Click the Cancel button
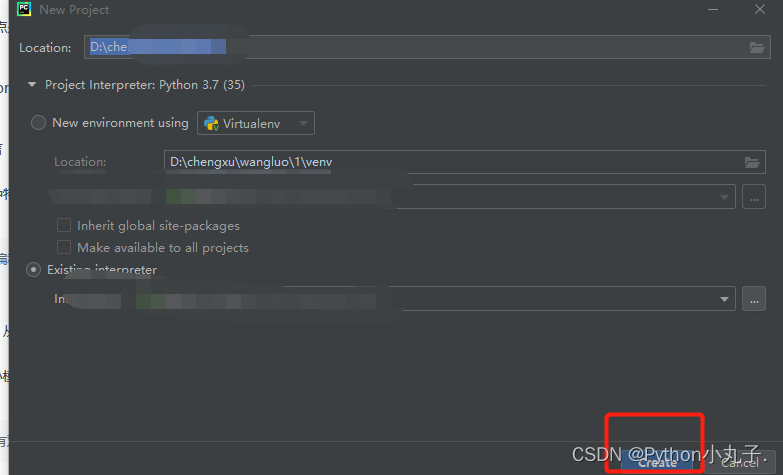783x475 pixels. tap(740, 464)
